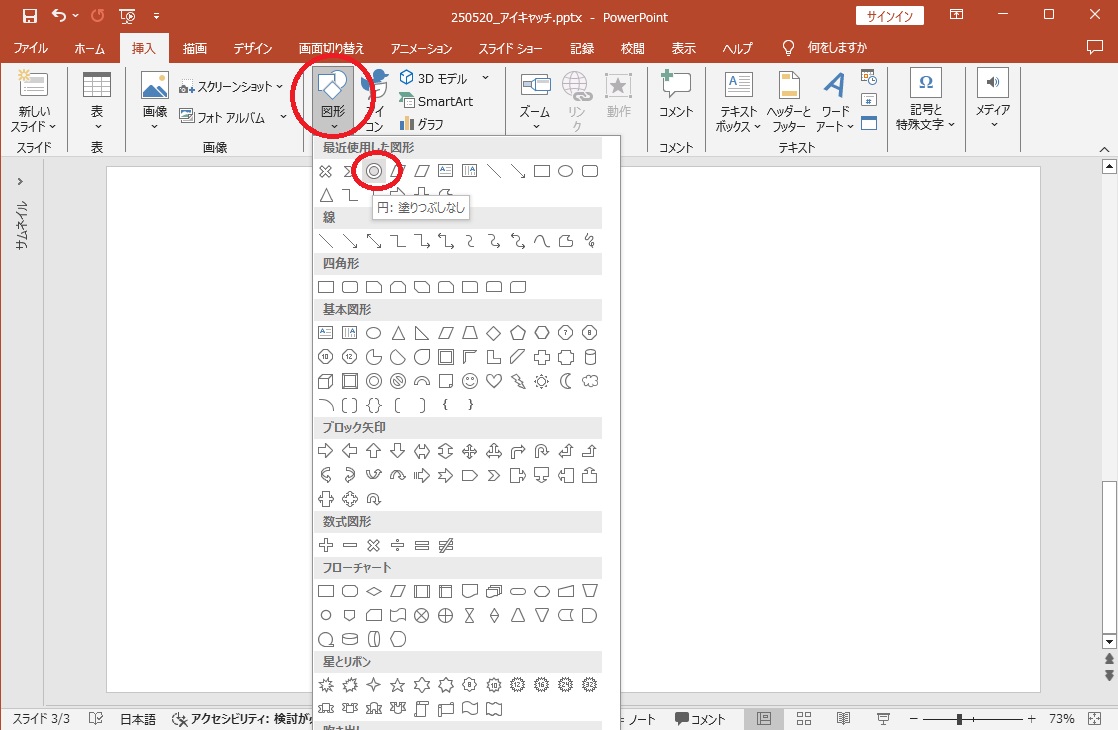The width and height of the screenshot is (1118, 730).
Task: Select the heart shape in Basic Shapes
Action: coord(493,381)
